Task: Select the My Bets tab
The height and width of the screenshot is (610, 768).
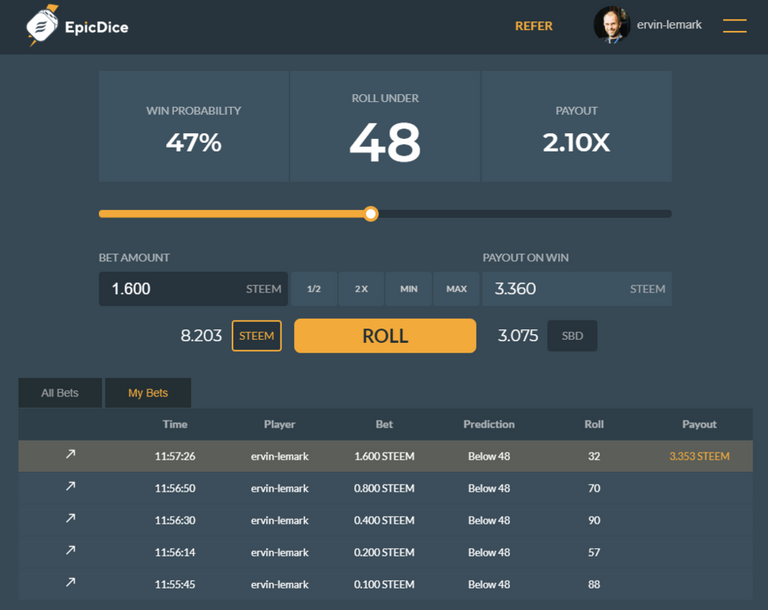Action: [148, 393]
